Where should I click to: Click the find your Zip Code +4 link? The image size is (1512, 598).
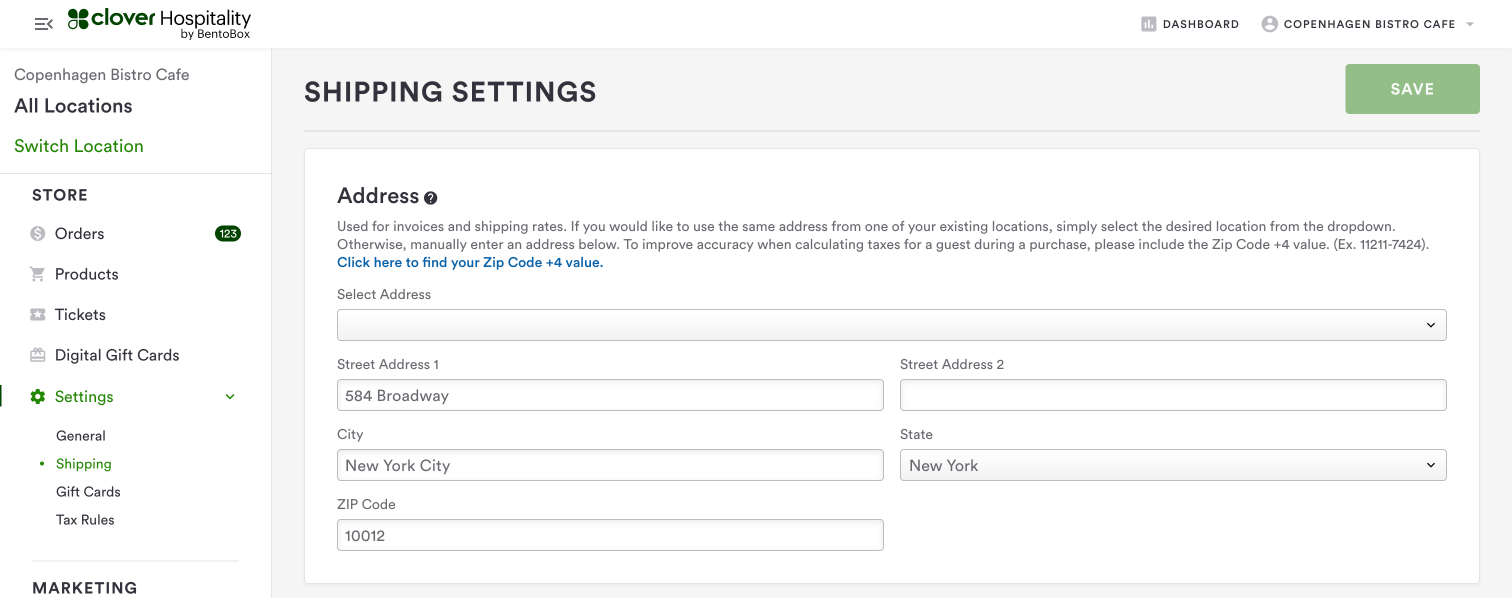coord(470,263)
